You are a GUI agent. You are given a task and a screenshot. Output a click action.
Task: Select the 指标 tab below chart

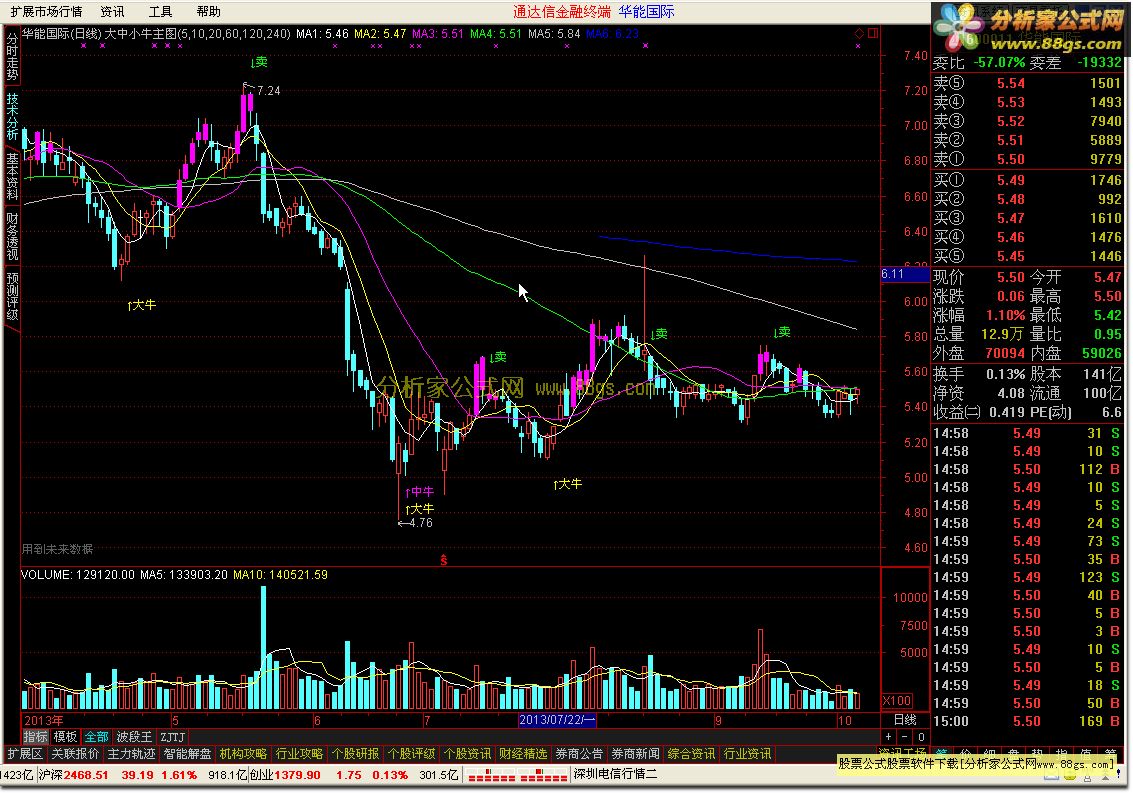pos(35,737)
